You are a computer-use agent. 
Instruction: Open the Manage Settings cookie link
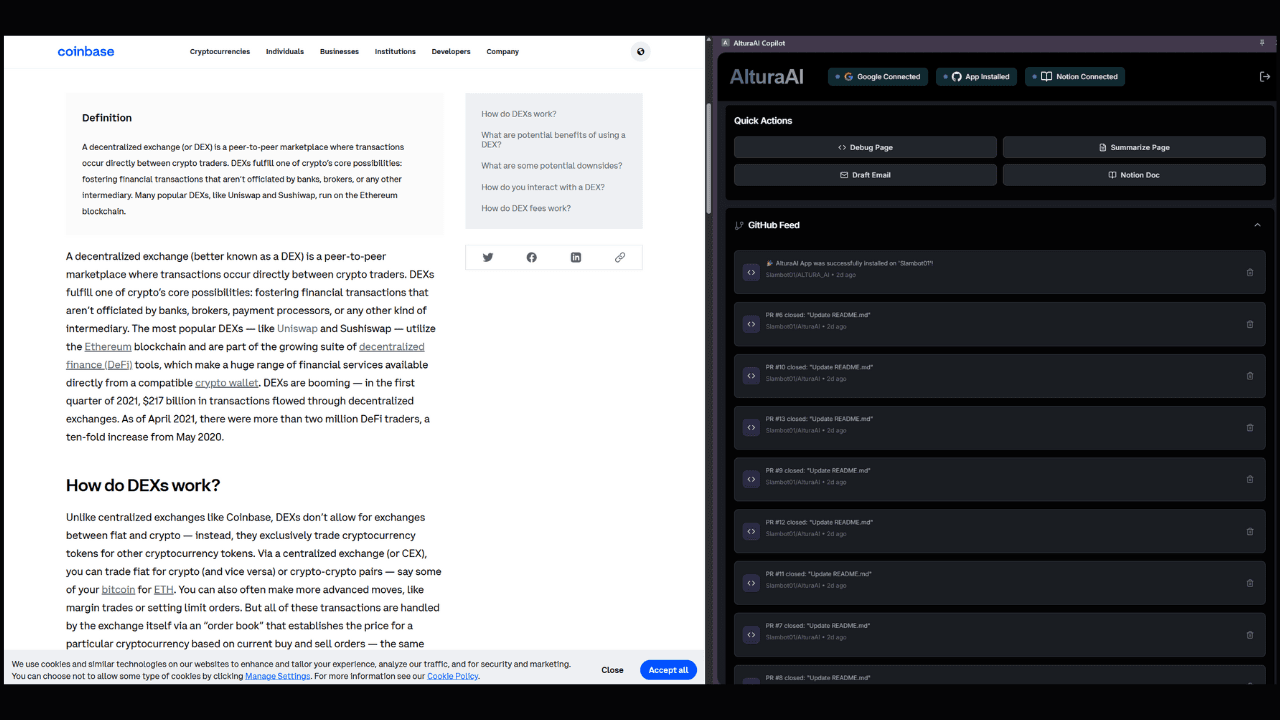click(x=278, y=676)
